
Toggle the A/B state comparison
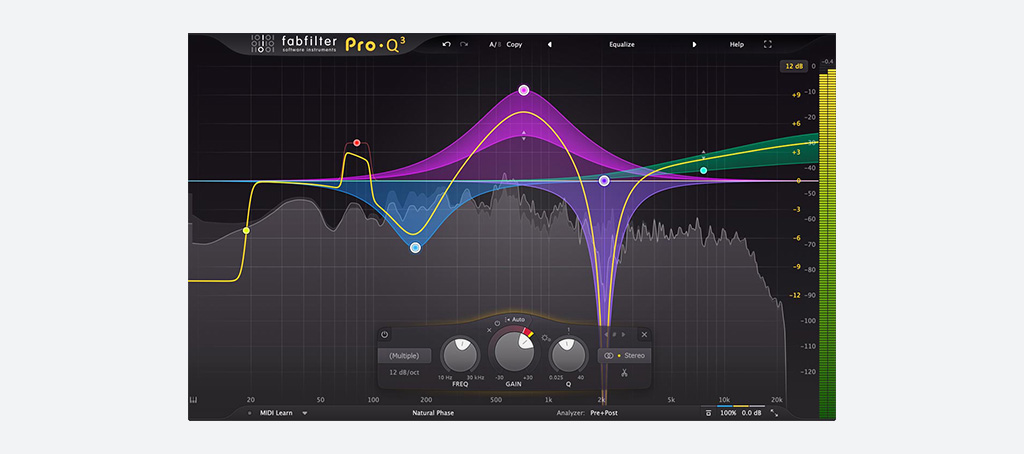tap(494, 44)
